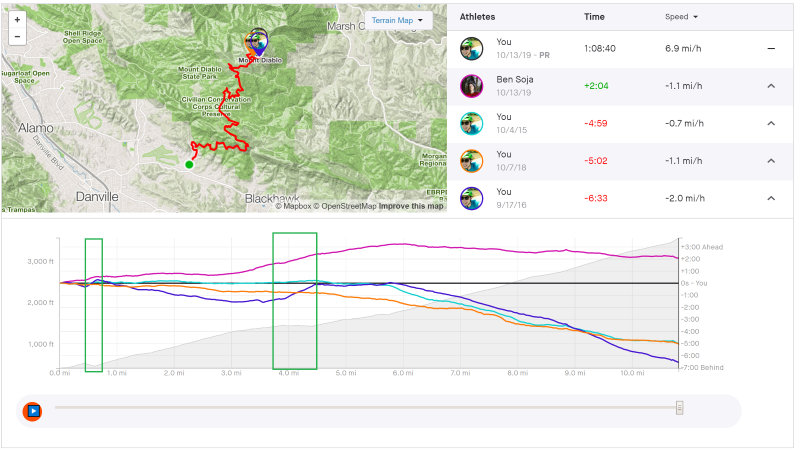The width and height of the screenshot is (800, 453).
Task: Click the play button for the race replay
Action: (33, 410)
